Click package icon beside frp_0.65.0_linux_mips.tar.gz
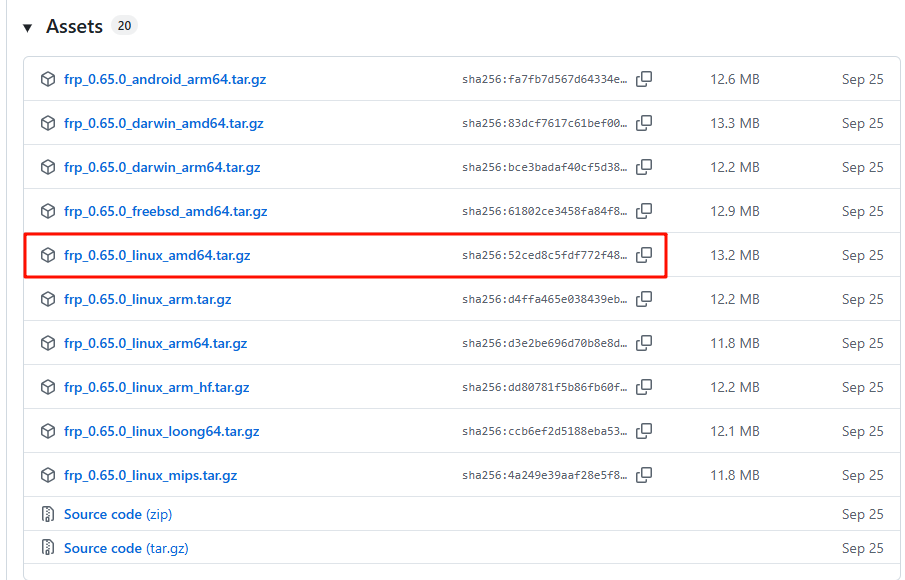 tap(48, 476)
